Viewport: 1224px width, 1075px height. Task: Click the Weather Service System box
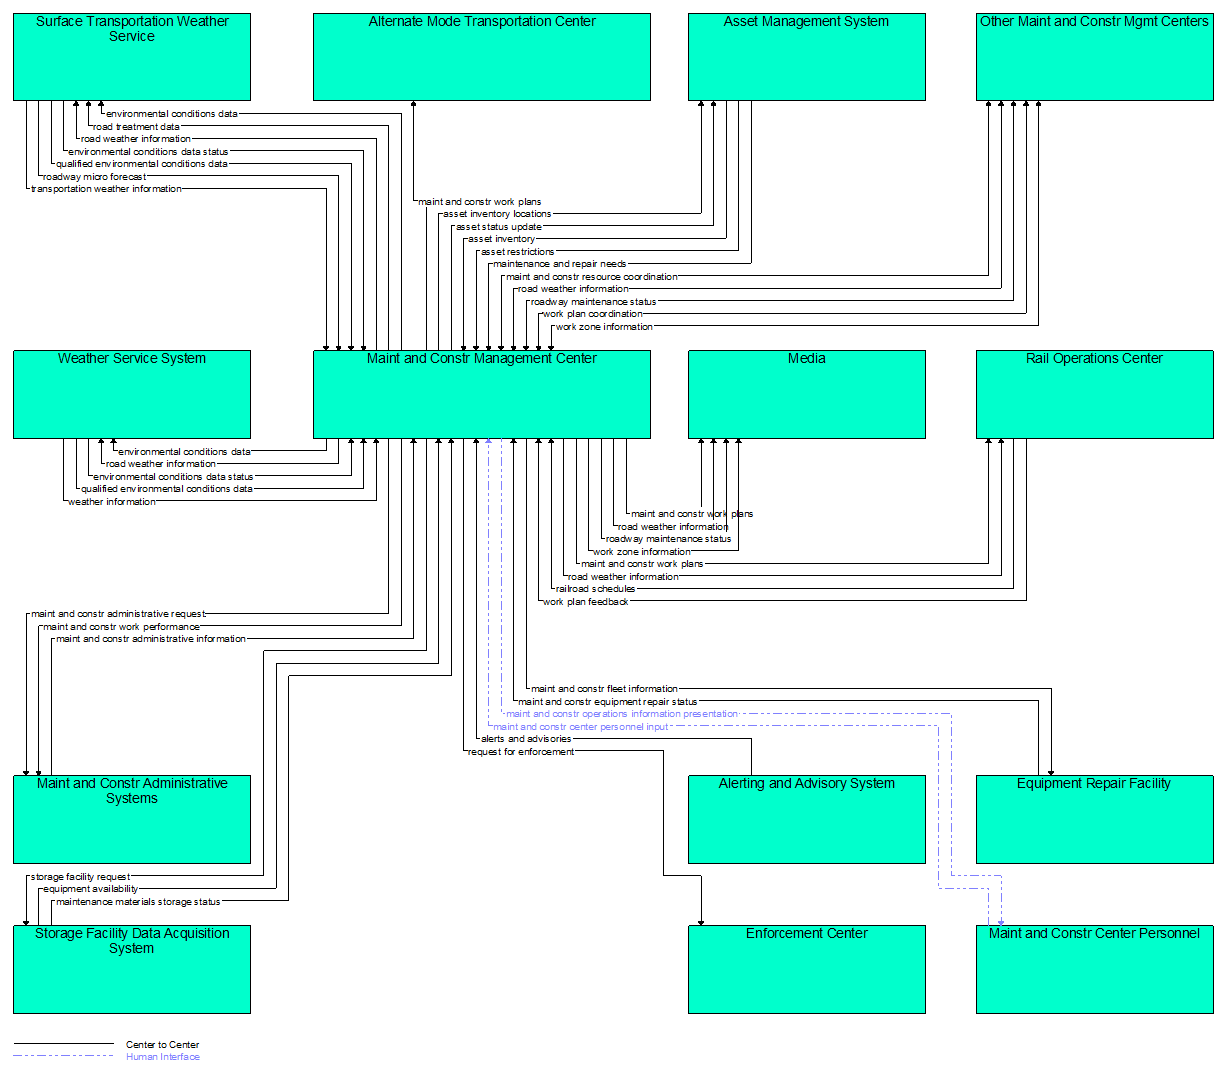tap(132, 394)
